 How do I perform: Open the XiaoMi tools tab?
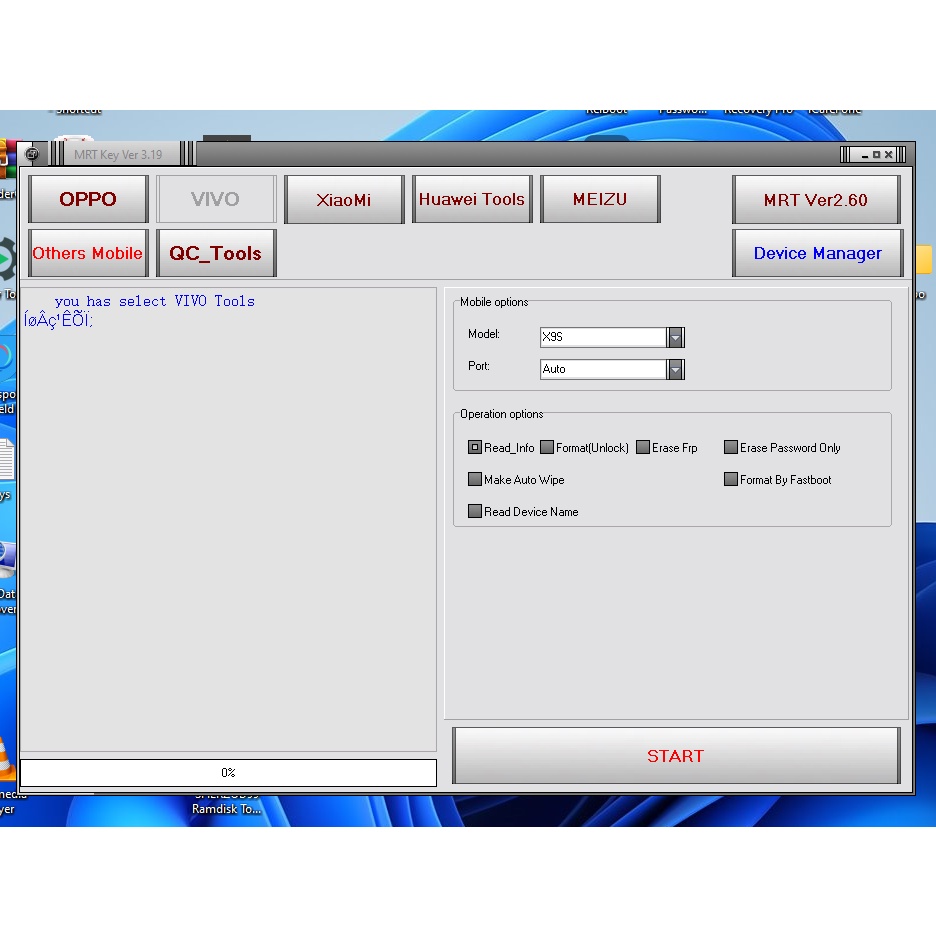[x=344, y=200]
